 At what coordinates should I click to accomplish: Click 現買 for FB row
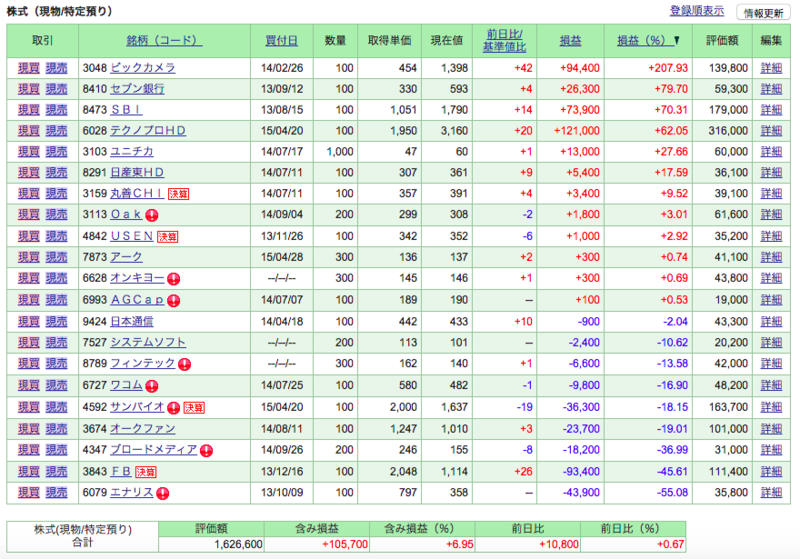click(x=29, y=471)
